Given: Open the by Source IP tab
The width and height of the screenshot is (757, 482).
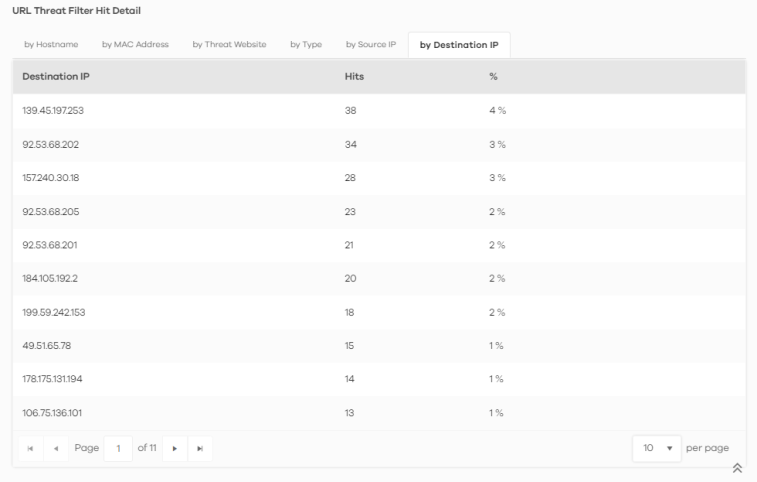Looking at the screenshot, I should (x=371, y=44).
